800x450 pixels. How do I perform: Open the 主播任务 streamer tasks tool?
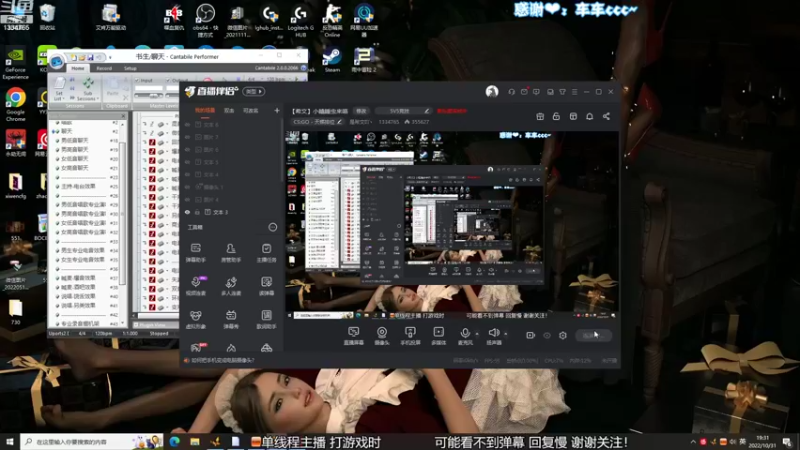tap(266, 250)
